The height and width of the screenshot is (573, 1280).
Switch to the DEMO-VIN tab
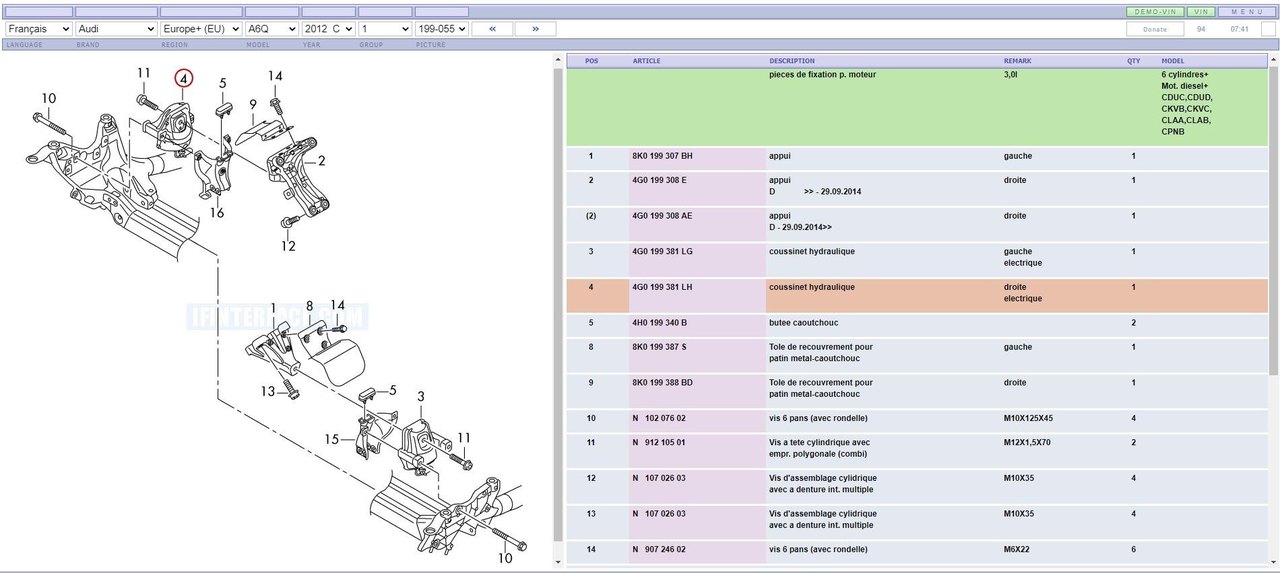(x=1155, y=12)
